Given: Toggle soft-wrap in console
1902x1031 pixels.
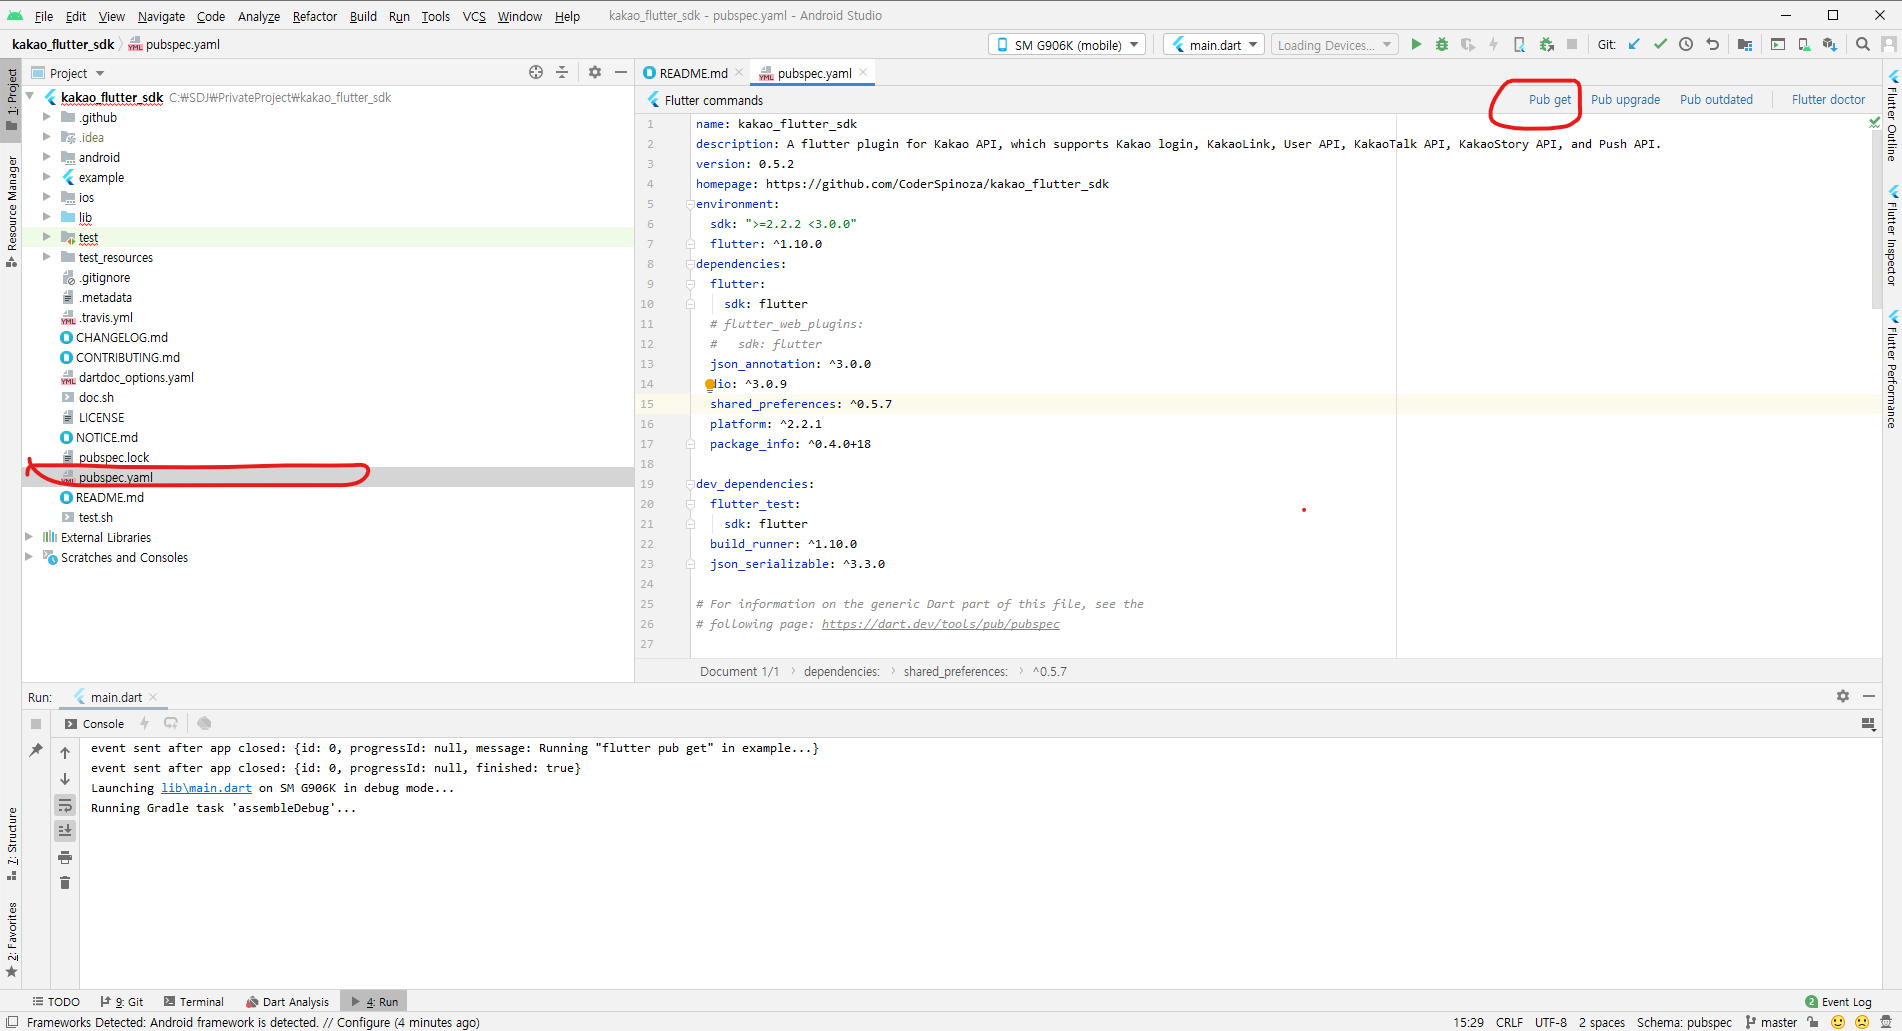Looking at the screenshot, I should [x=65, y=805].
